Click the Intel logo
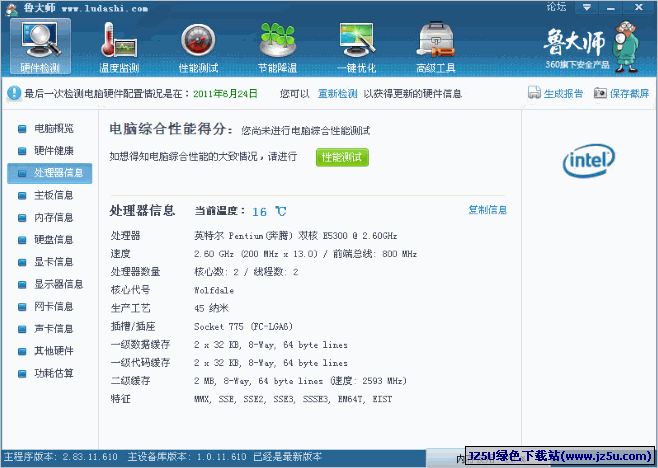This screenshot has height=468, width=658. [x=588, y=160]
